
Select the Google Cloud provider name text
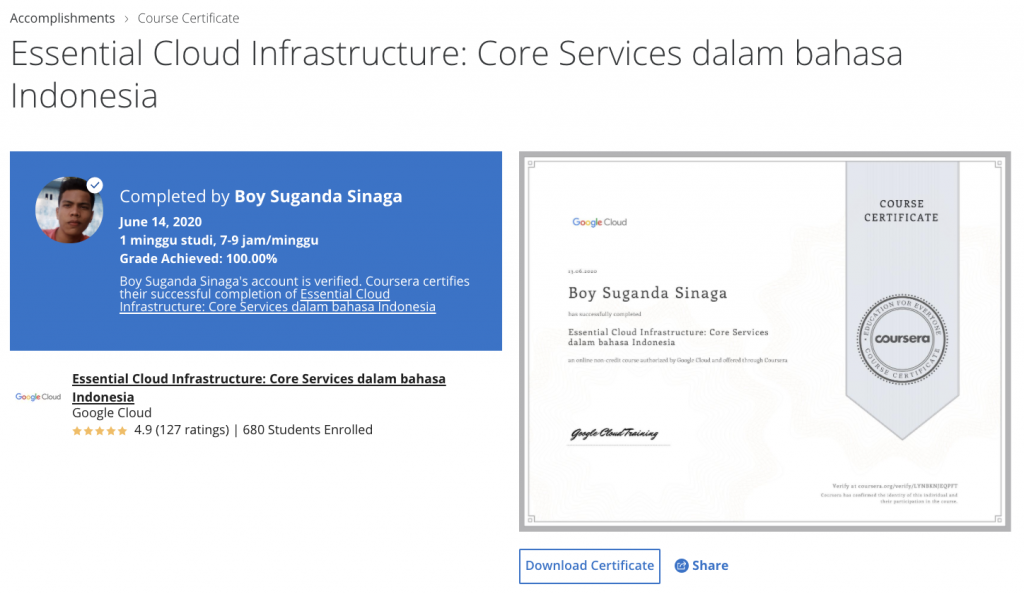point(112,413)
